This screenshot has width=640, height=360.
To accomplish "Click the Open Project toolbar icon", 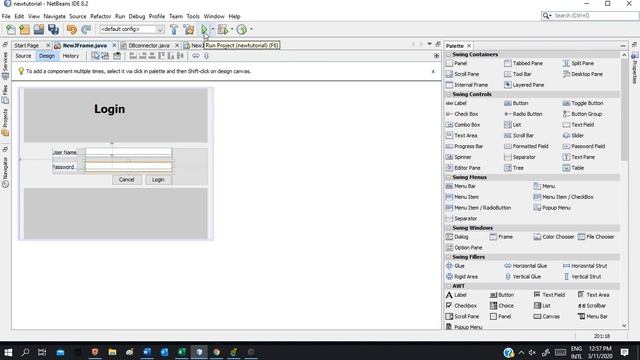I will pos(39,29).
